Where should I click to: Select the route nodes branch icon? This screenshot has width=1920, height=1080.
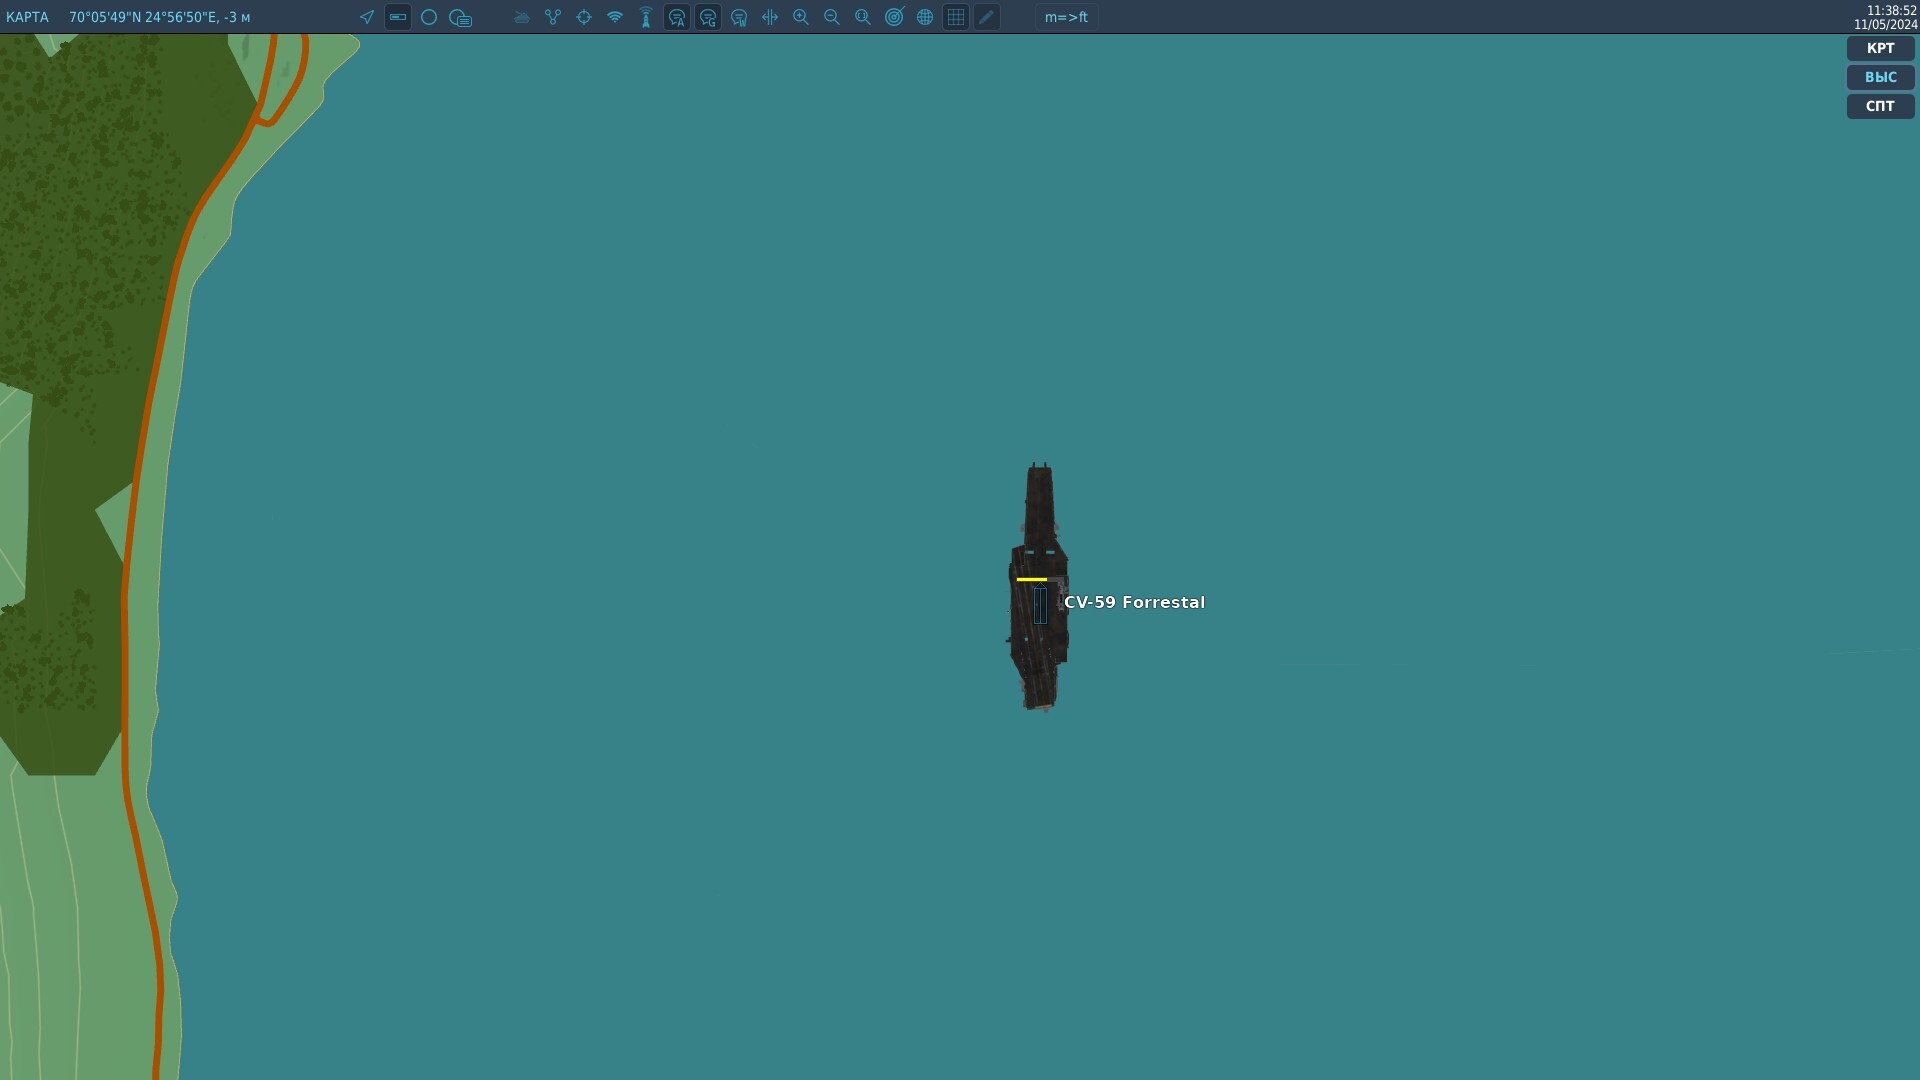pyautogui.click(x=553, y=17)
